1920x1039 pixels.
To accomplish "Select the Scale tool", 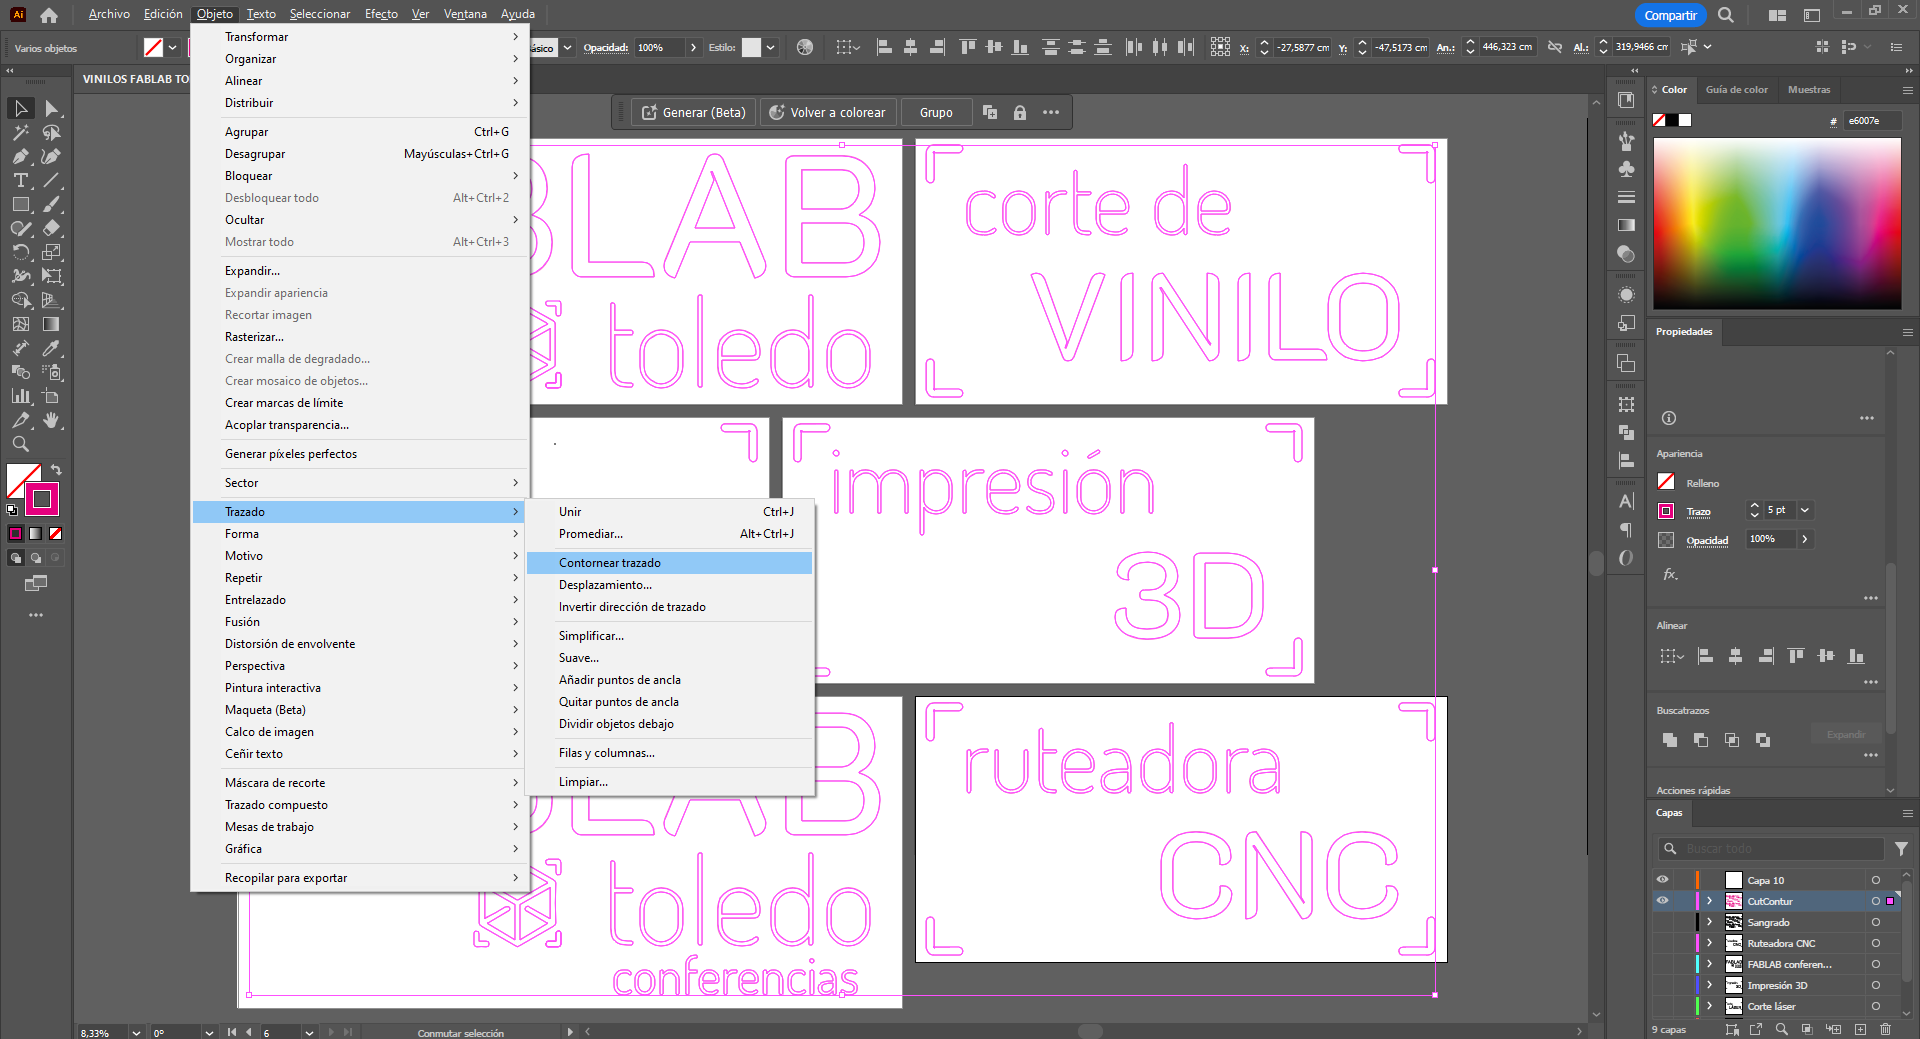I will pyautogui.click(x=52, y=252).
